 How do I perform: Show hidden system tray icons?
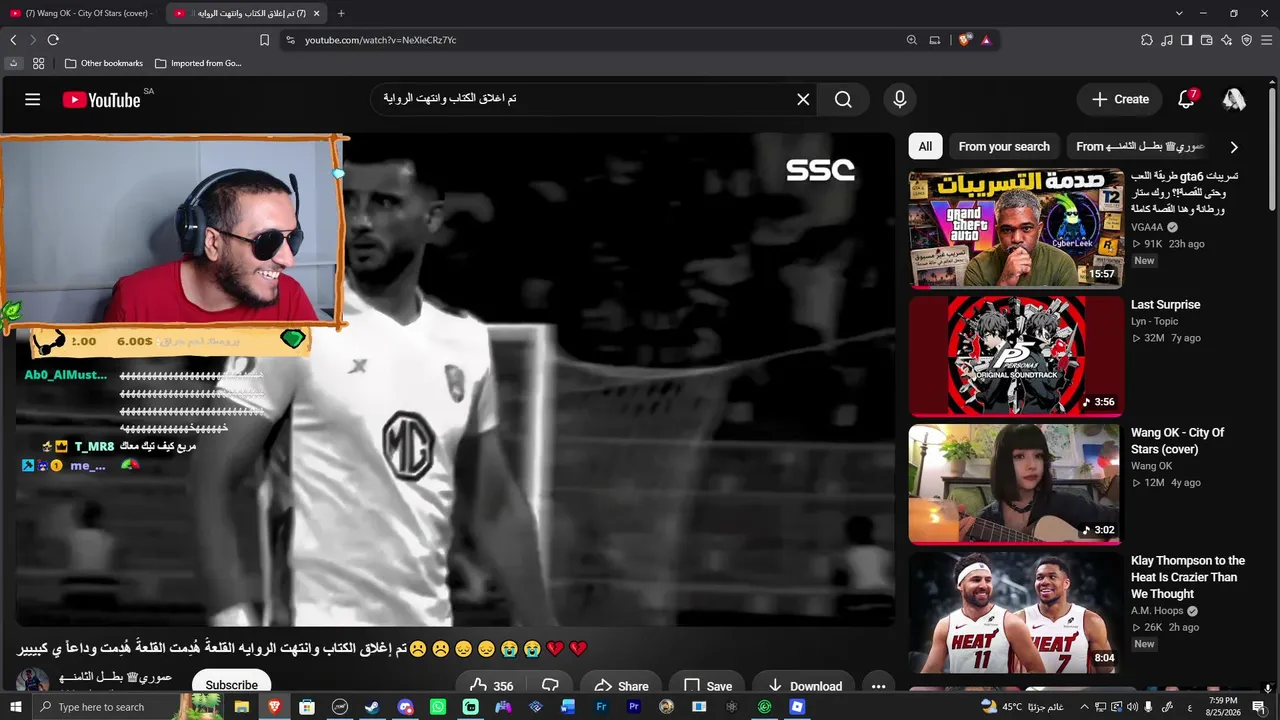tap(1084, 707)
